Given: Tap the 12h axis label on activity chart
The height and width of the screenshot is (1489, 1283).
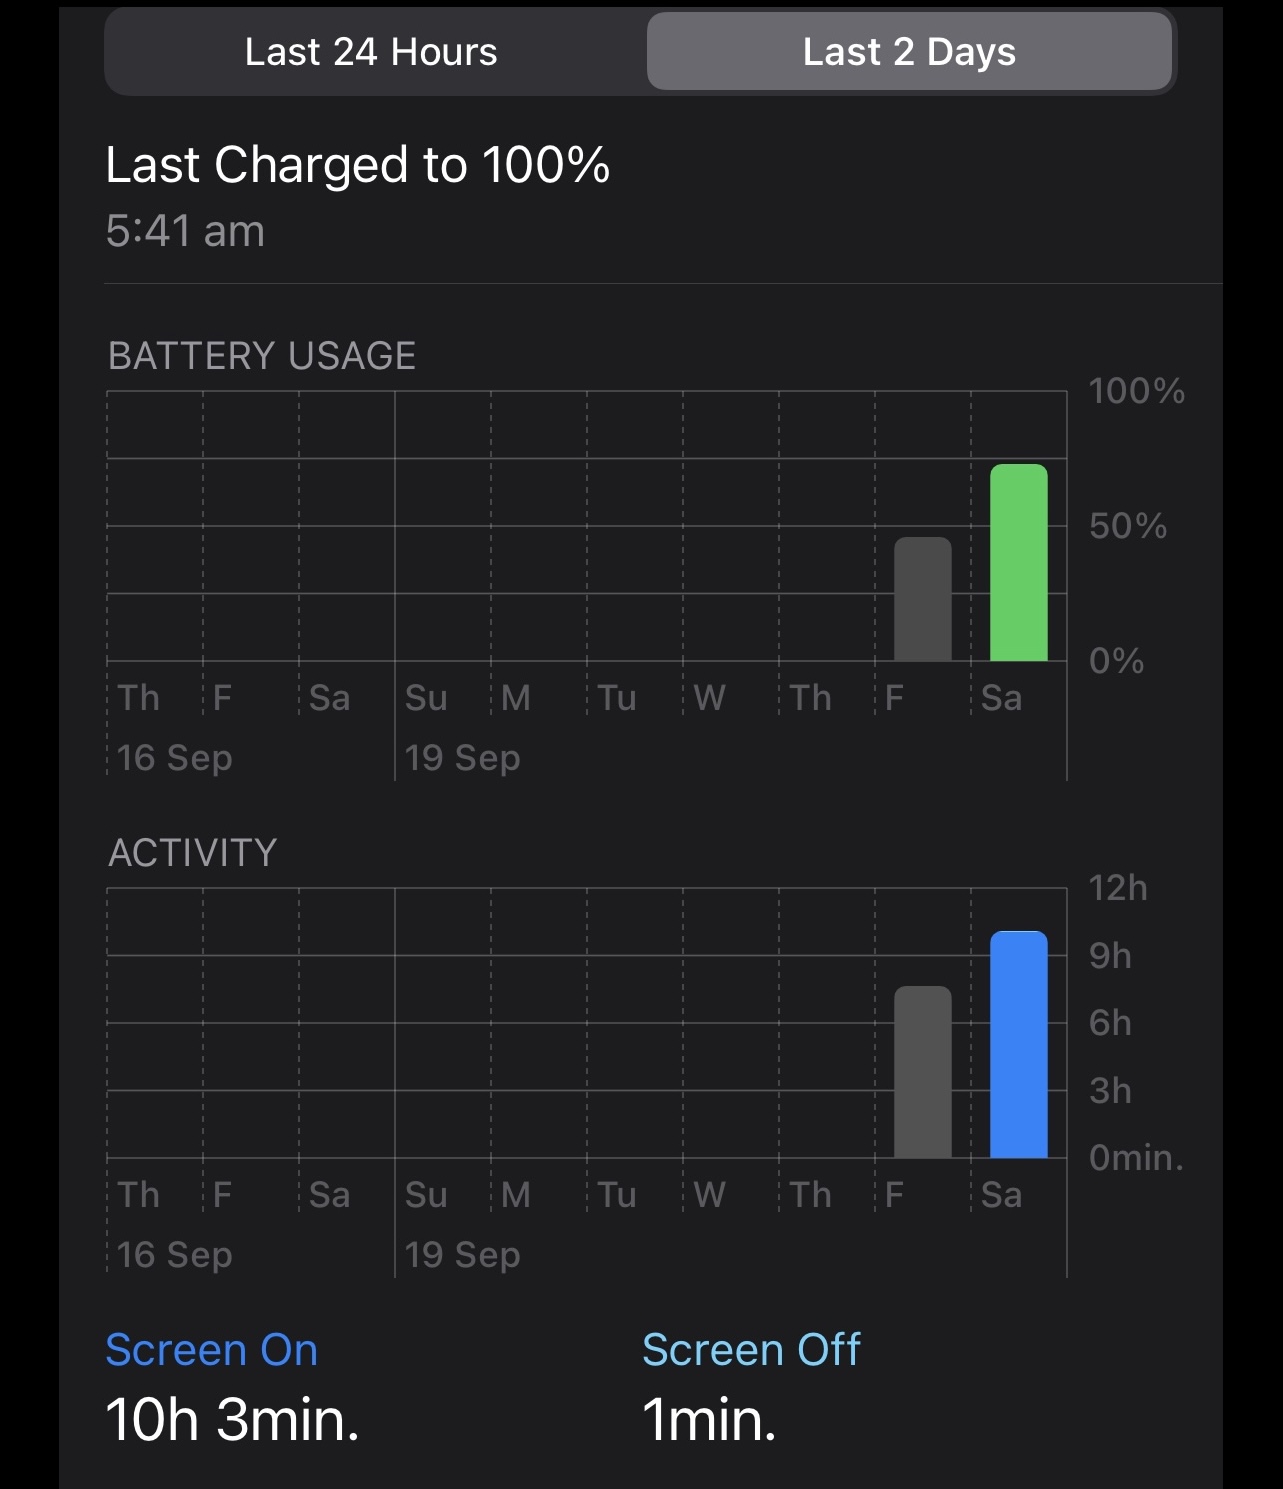Looking at the screenshot, I should 1118,888.
